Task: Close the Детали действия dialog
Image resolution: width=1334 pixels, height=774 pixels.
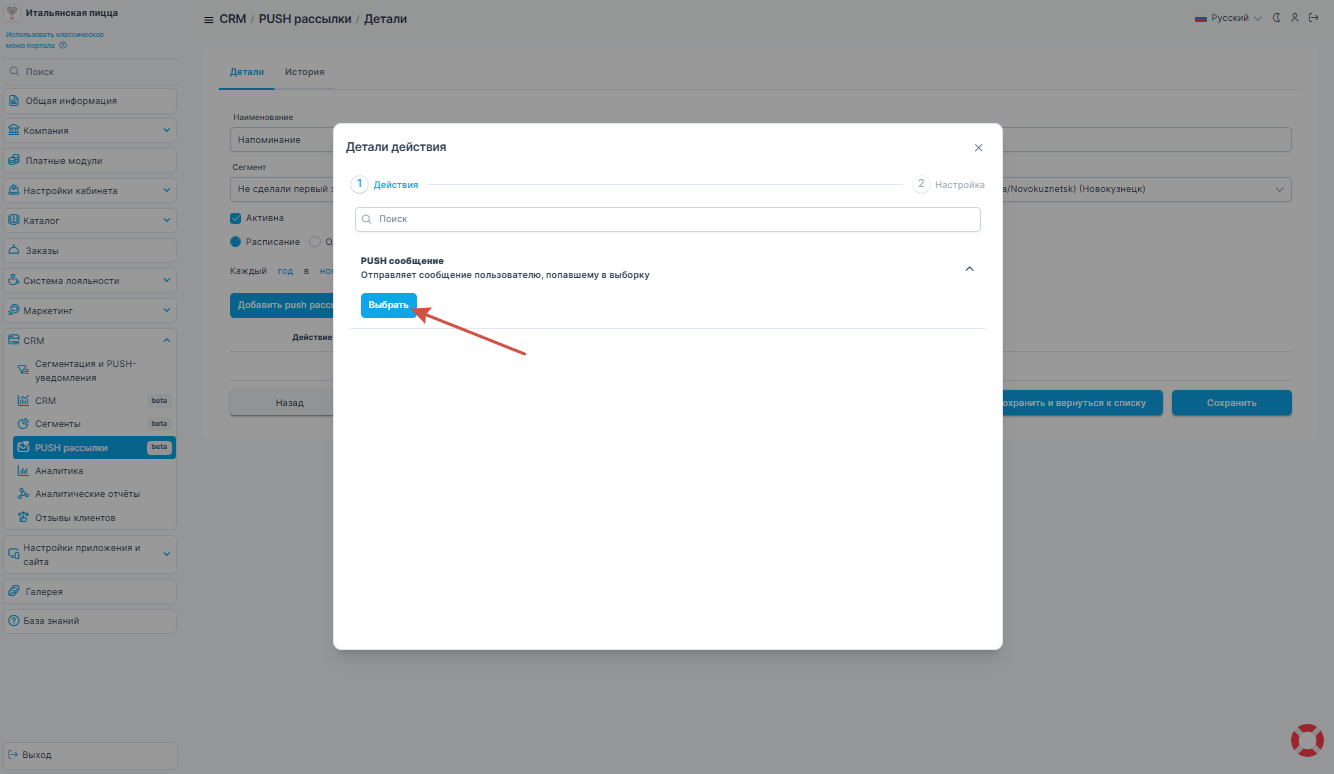Action: (x=978, y=147)
